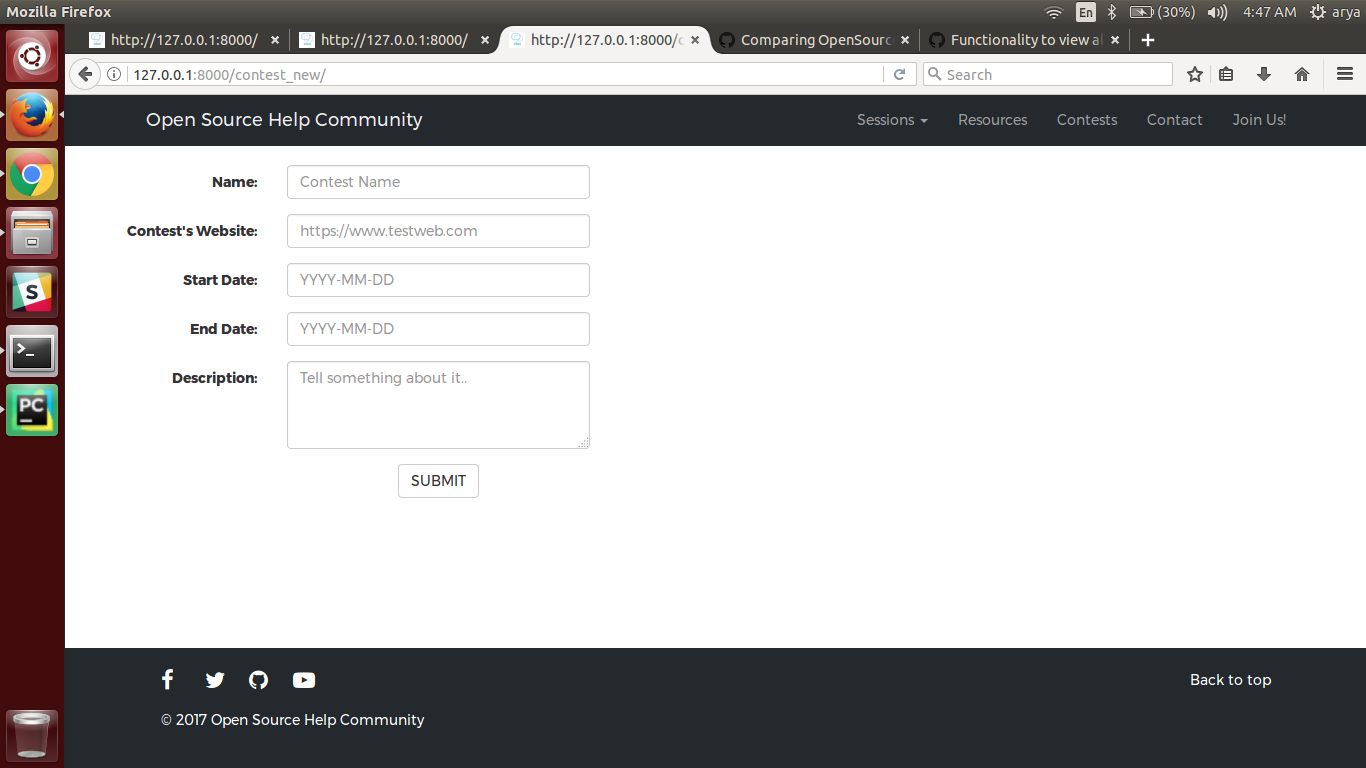Launch Google Chrome from the dock
This screenshot has width=1366, height=768.
32,174
